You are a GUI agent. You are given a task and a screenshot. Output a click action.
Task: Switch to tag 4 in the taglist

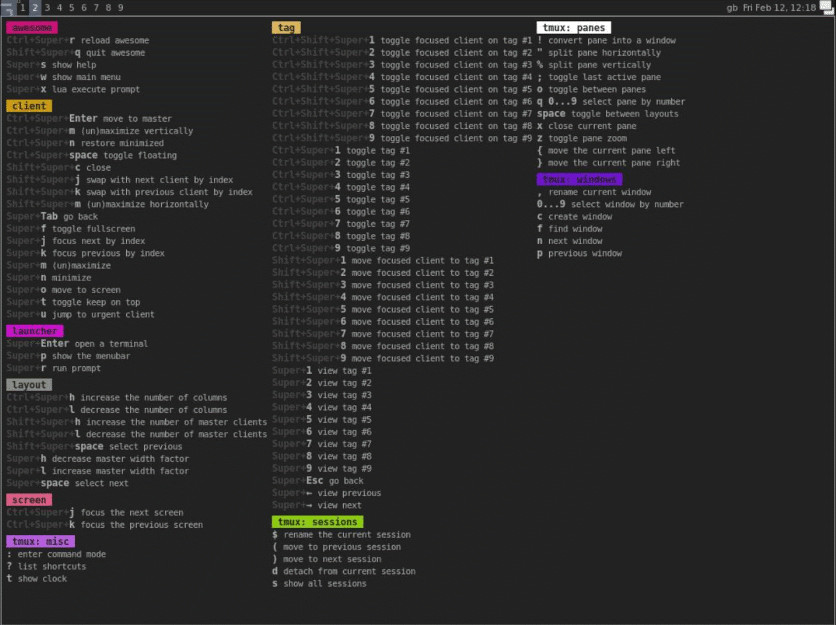pyautogui.click(x=59, y=7)
